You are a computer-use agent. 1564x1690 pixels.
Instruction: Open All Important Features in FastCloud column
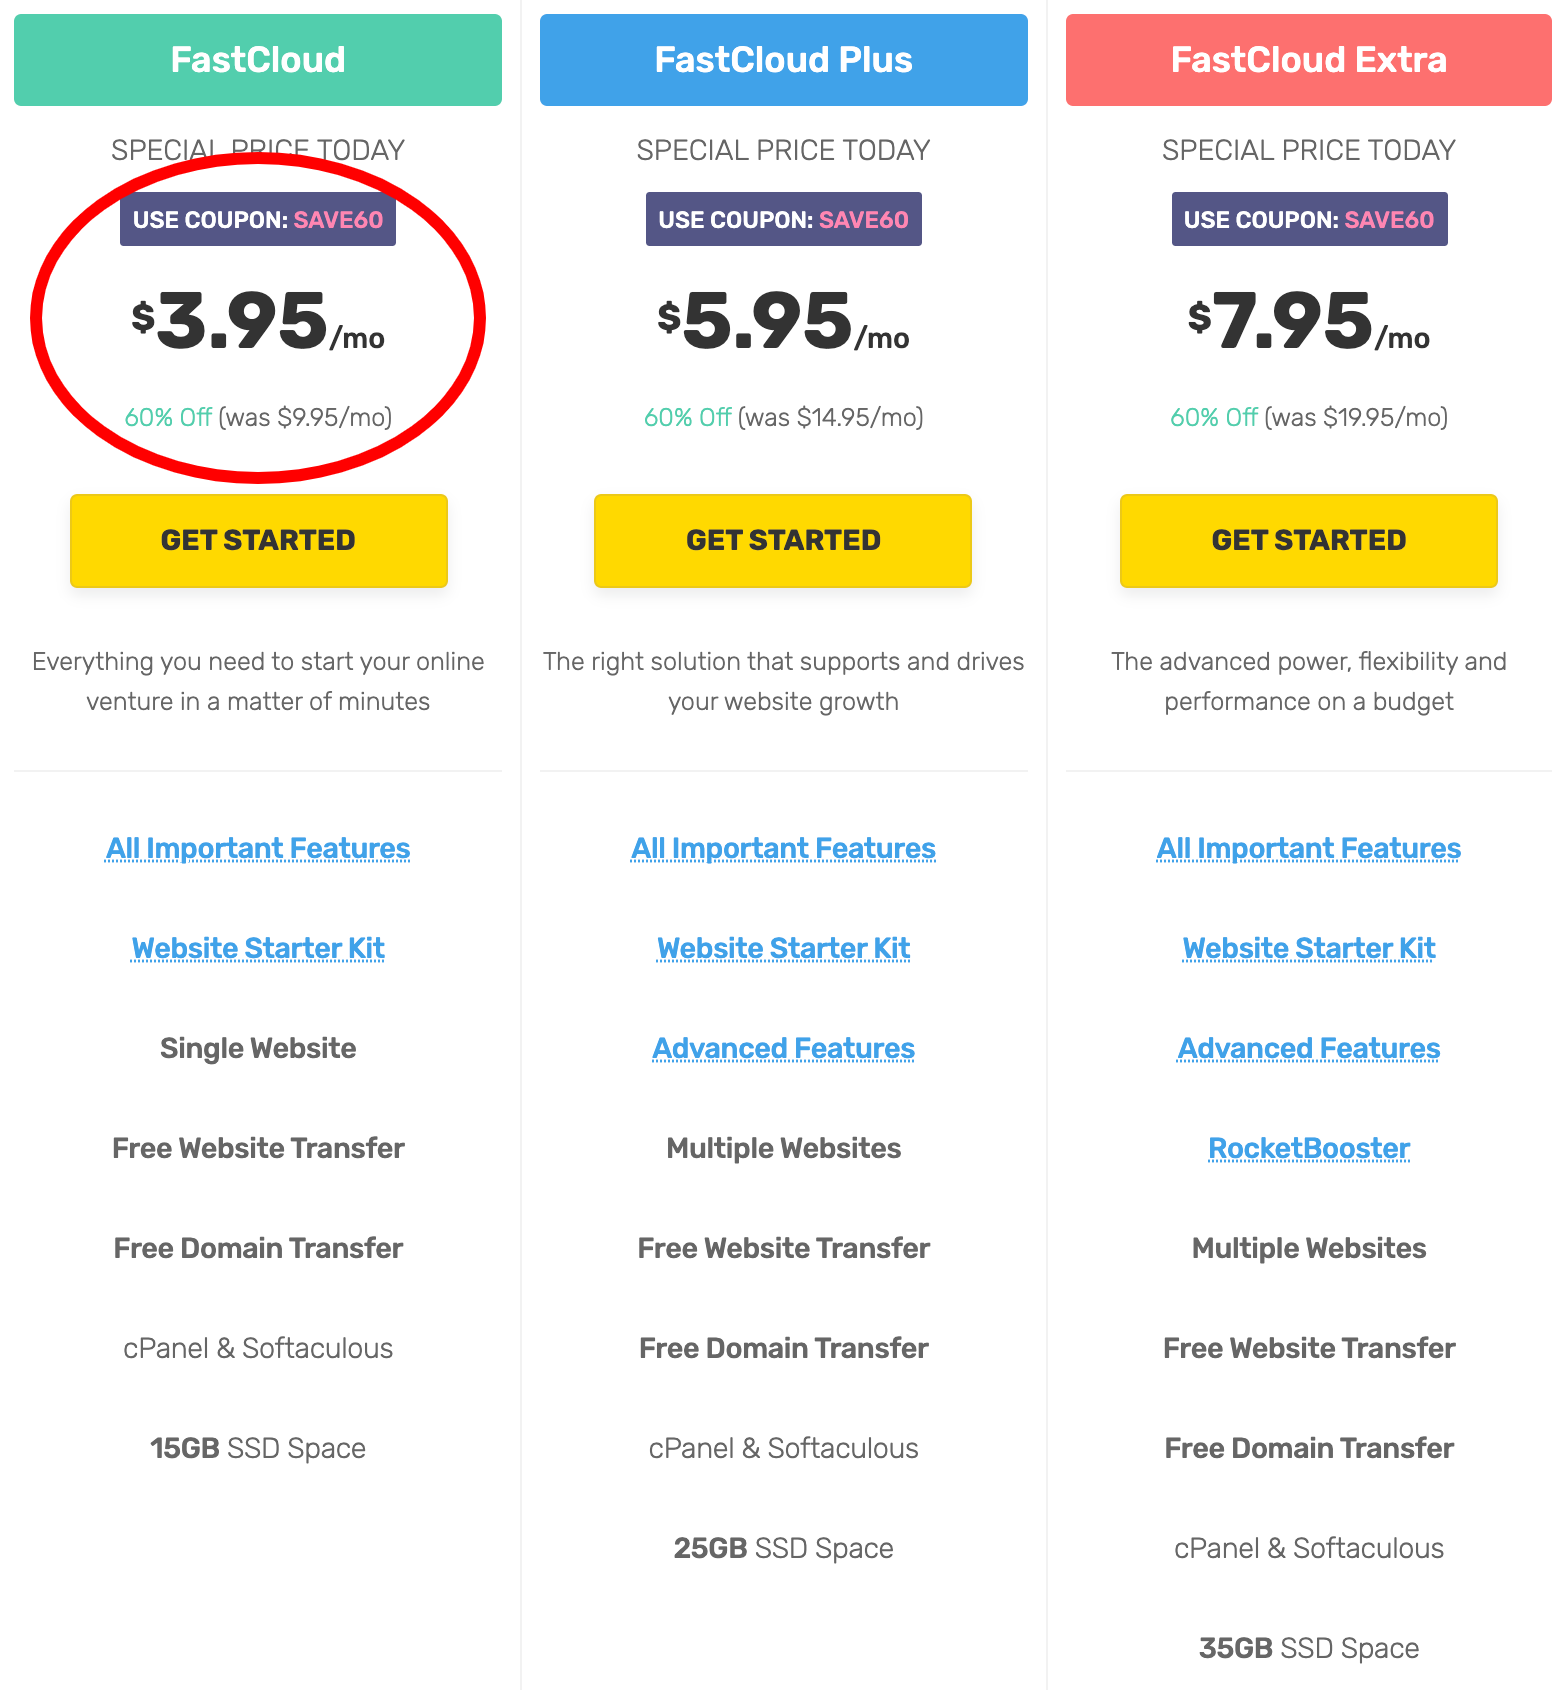click(x=258, y=848)
